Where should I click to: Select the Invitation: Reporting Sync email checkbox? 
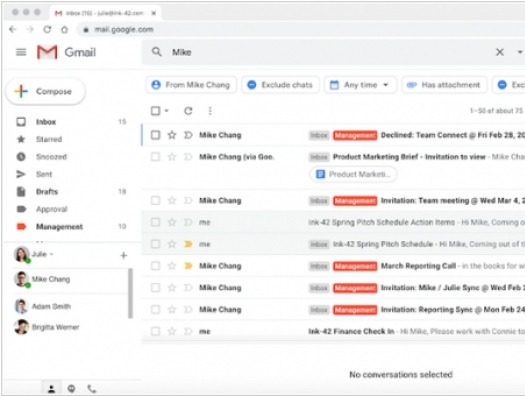coord(155,309)
